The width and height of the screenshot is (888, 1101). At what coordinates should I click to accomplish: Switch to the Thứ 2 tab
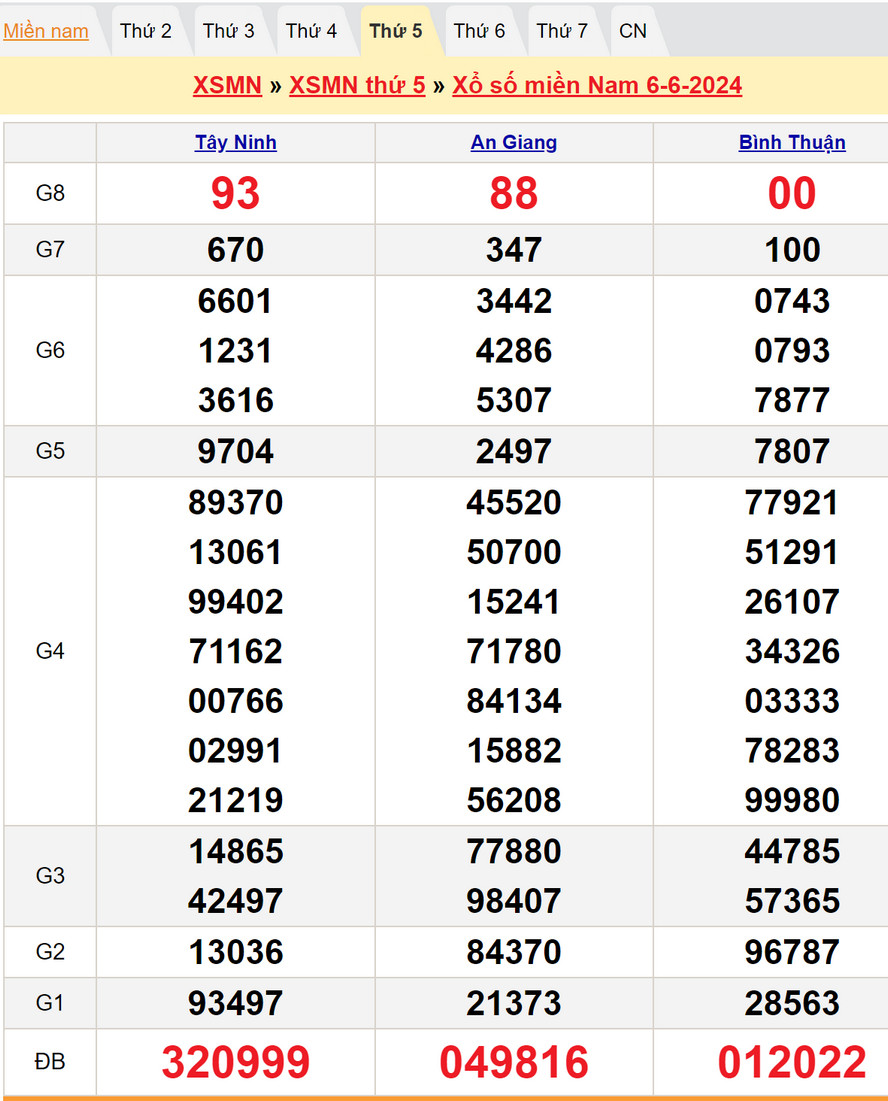[146, 31]
